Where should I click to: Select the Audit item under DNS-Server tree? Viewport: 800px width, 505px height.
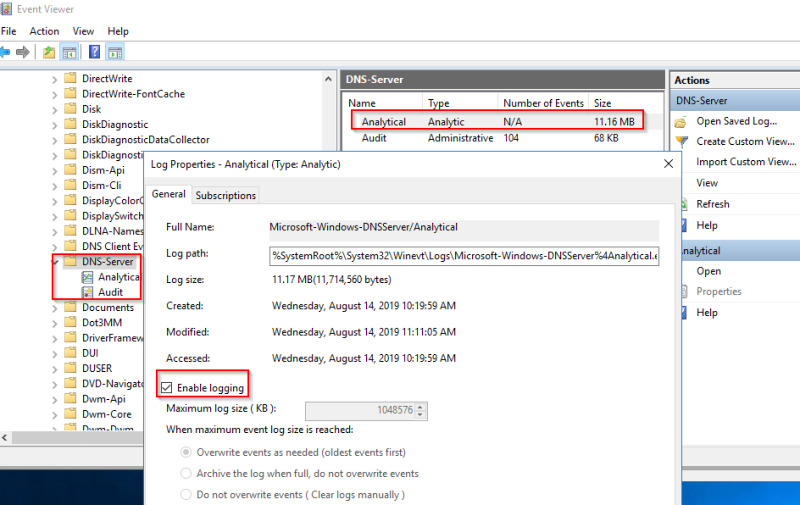(x=110, y=292)
